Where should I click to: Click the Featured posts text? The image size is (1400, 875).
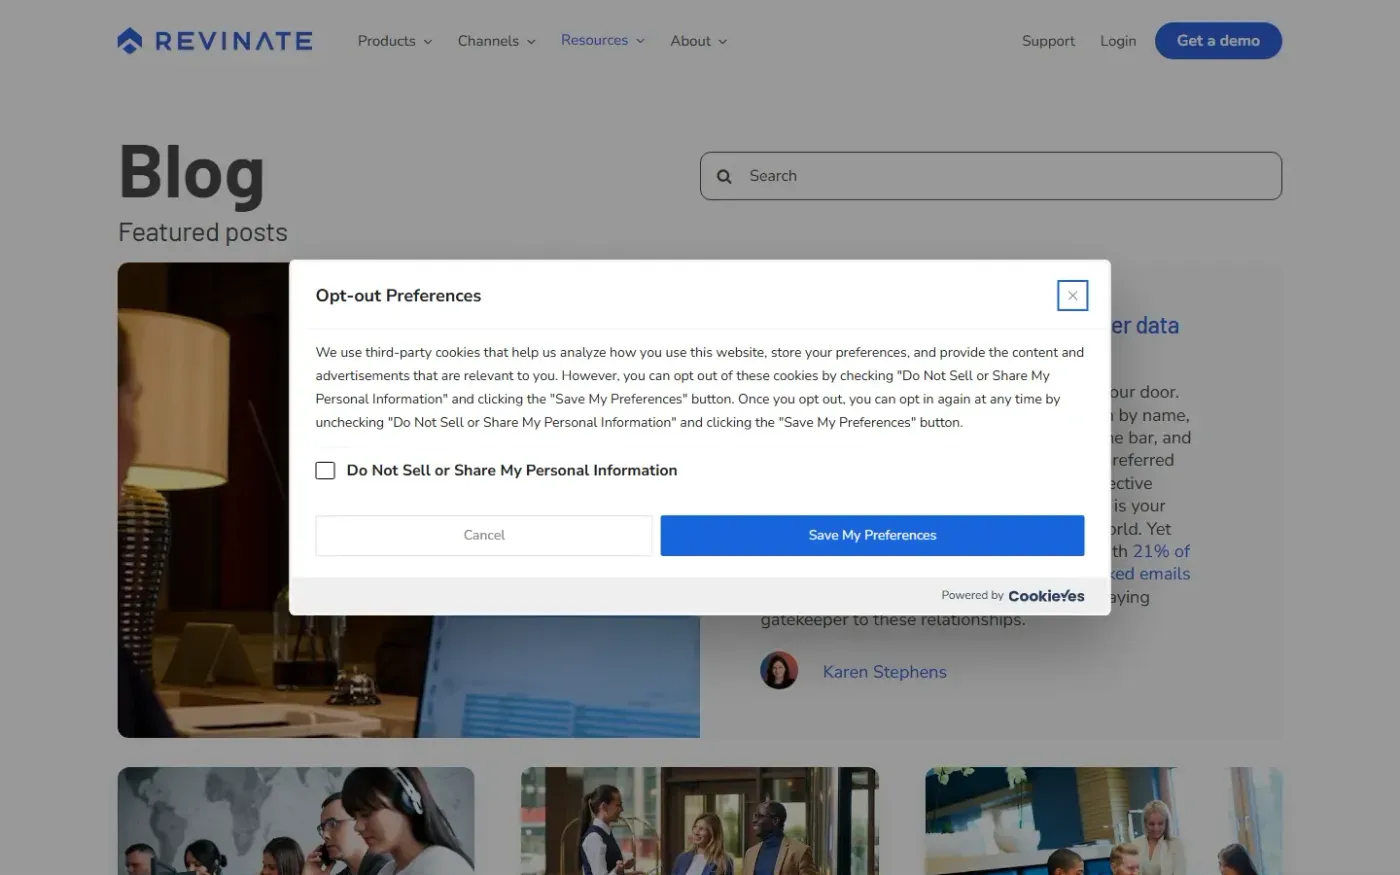(x=203, y=232)
